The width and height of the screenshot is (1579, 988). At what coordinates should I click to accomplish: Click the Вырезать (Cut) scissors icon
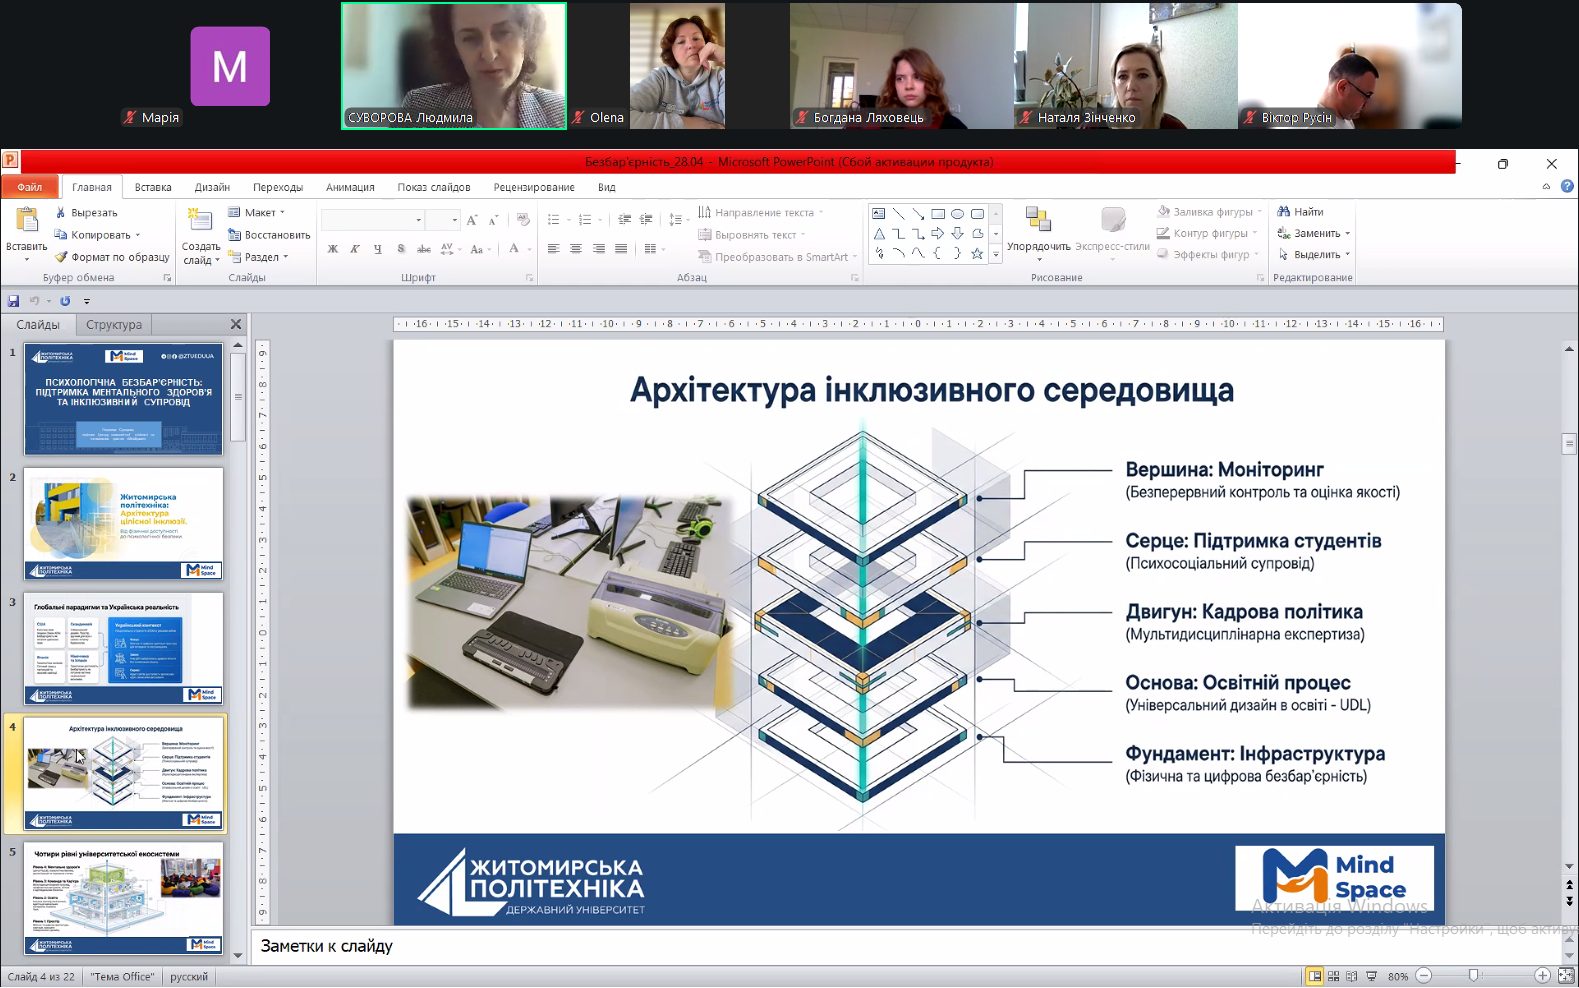(61, 213)
